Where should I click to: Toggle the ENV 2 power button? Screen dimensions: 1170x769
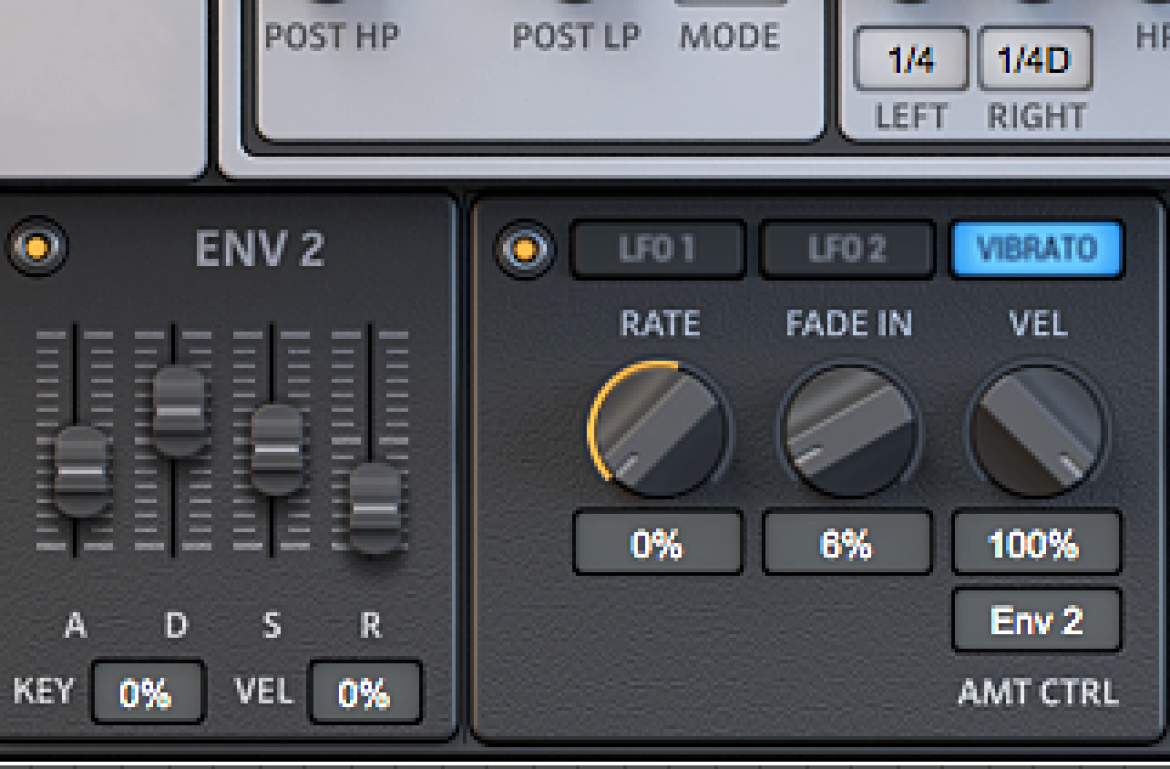[x=37, y=246]
